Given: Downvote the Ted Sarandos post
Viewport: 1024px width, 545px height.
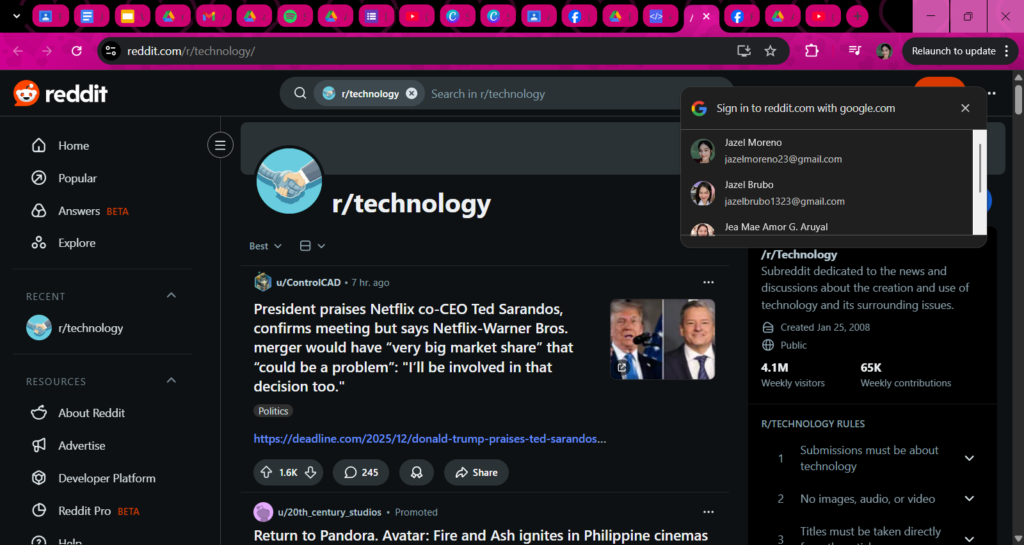Looking at the screenshot, I should pyautogui.click(x=311, y=472).
